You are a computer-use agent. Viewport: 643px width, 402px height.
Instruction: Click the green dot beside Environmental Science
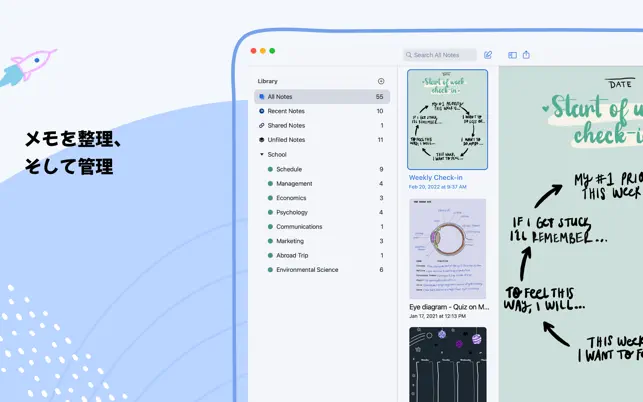coord(270,270)
